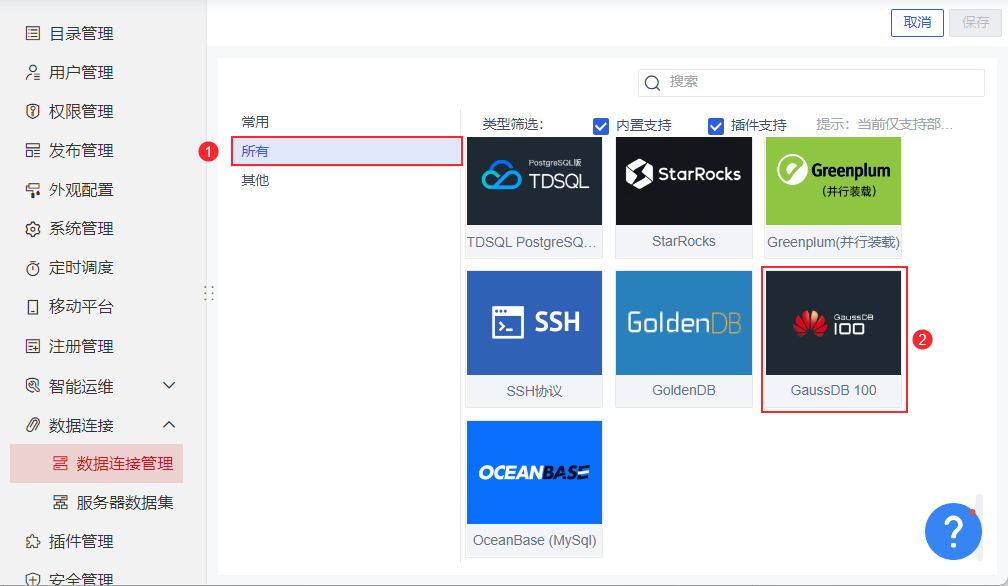Viewport: 1008px width, 586px height.
Task: Click the 定时调度 stopwatch icon
Action: [x=33, y=268]
